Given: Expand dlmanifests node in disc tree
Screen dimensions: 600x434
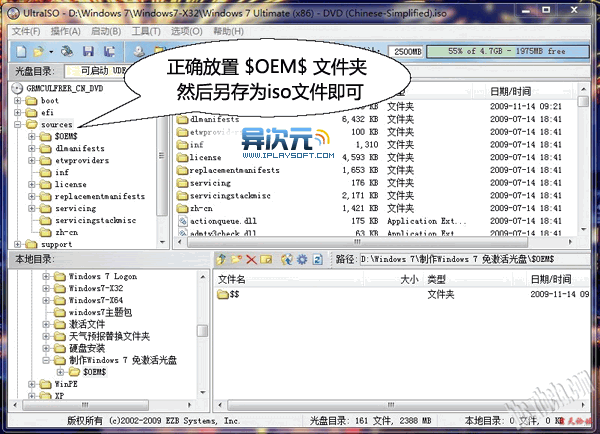Looking at the screenshot, I should (x=32, y=148).
